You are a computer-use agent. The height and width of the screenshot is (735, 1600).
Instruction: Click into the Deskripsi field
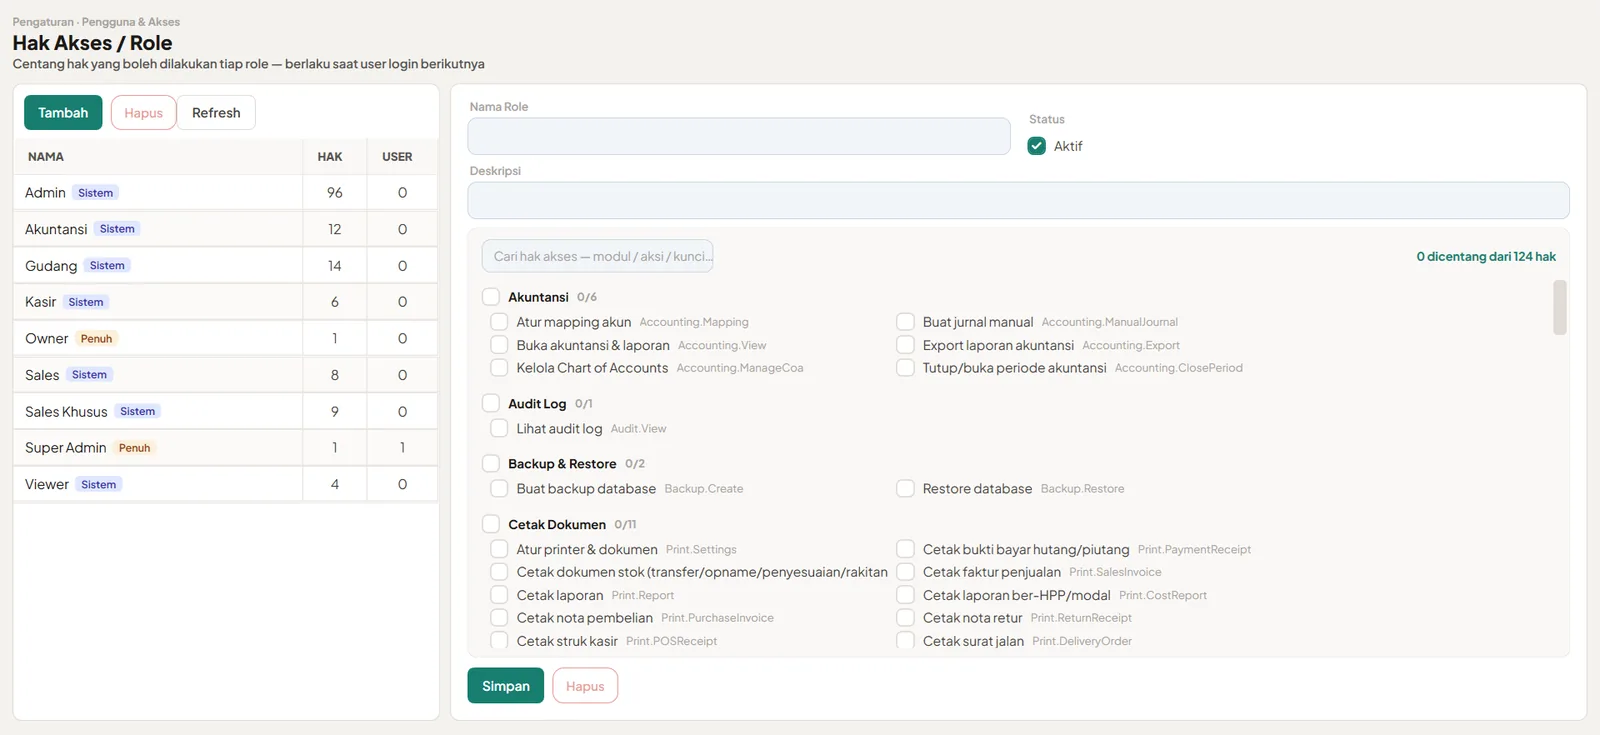pyautogui.click(x=1018, y=200)
